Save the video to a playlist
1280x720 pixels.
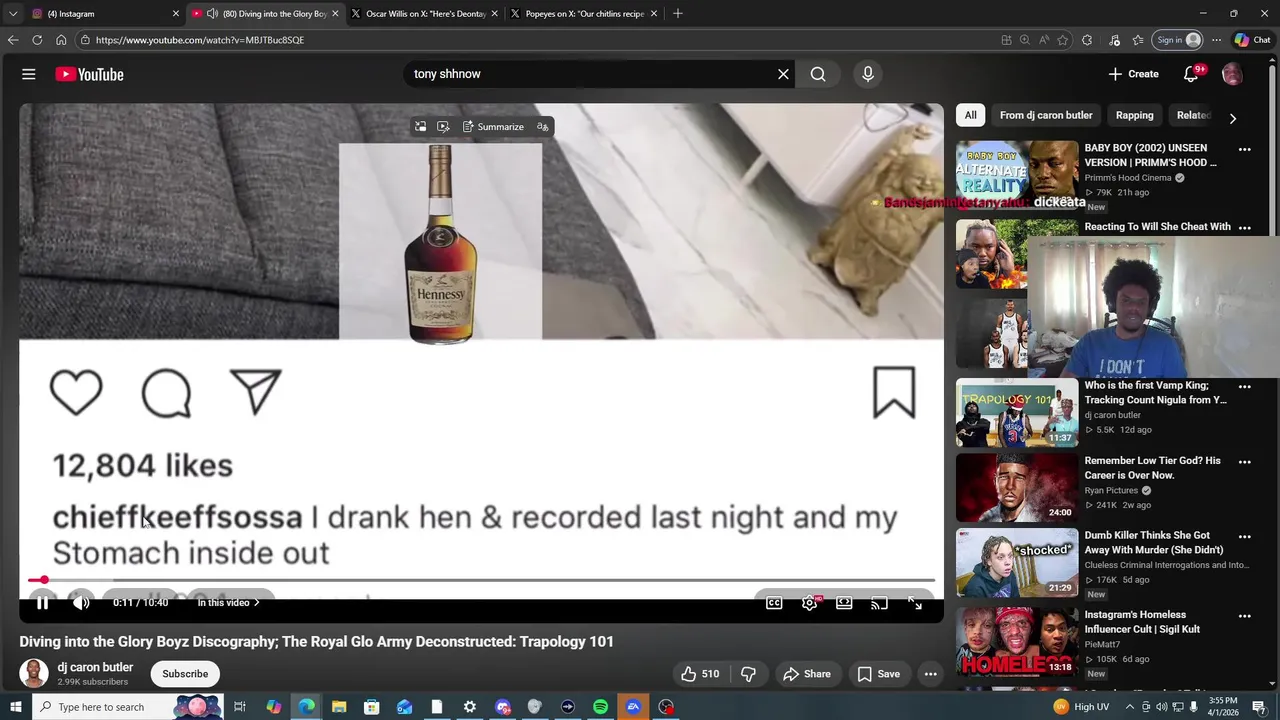879,674
